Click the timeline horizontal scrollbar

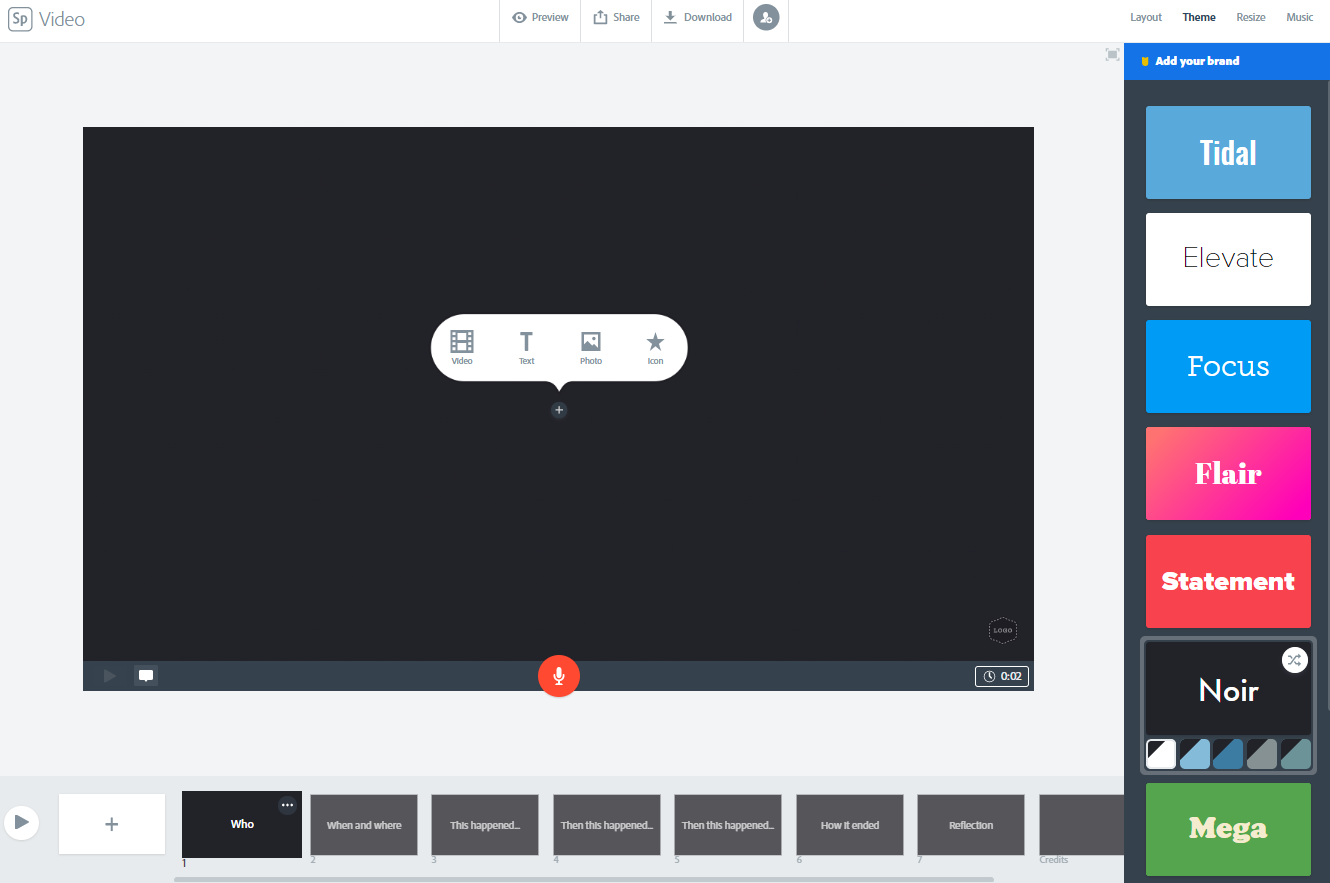[584, 879]
